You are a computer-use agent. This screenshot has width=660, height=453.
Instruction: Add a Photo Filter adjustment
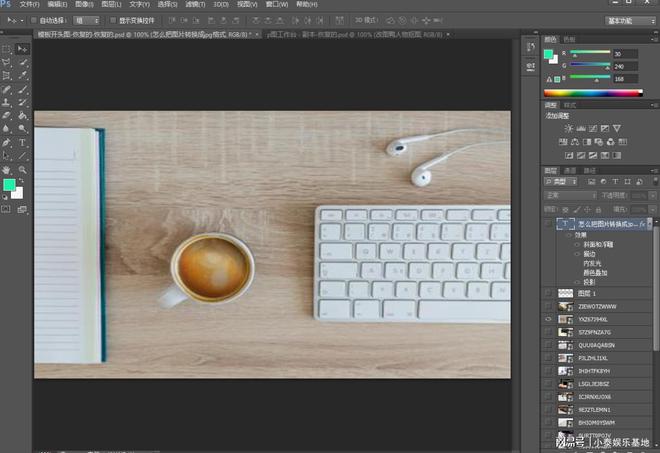coord(599,142)
